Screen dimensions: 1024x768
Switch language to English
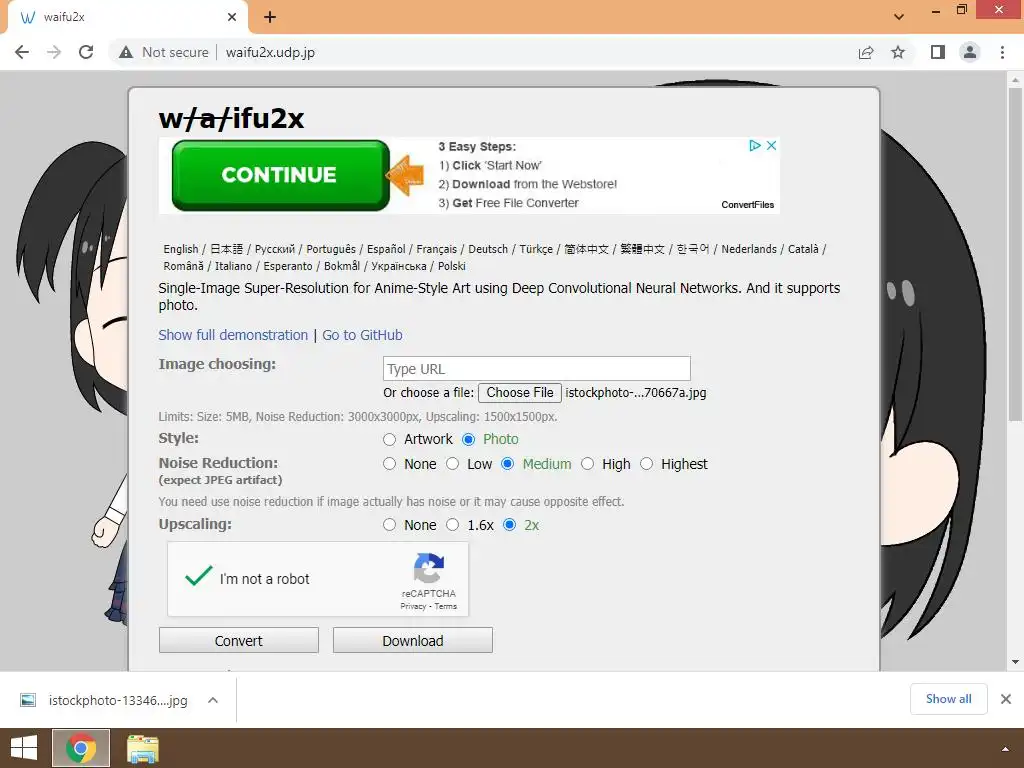(181, 249)
